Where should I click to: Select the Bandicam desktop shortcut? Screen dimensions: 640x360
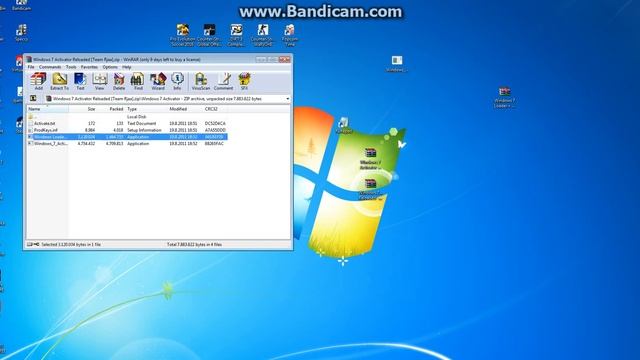pos(21,5)
